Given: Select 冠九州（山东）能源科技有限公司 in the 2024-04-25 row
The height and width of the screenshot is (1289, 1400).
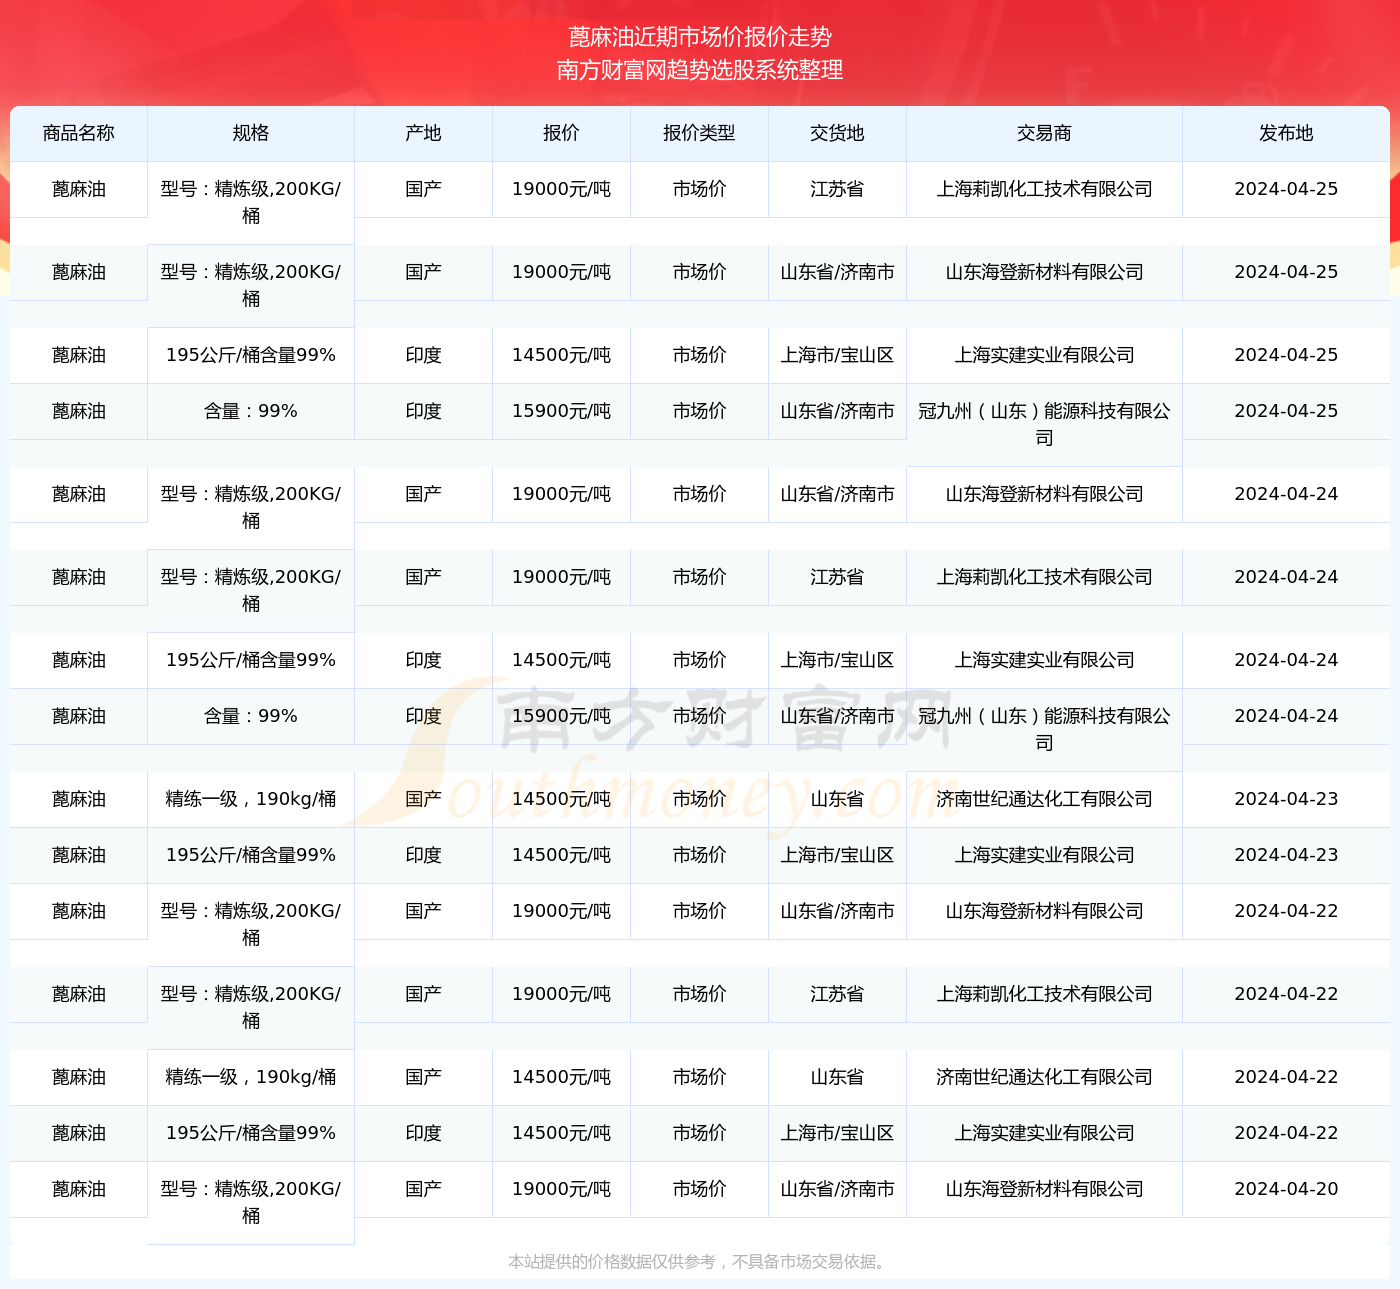Looking at the screenshot, I should 1044,424.
